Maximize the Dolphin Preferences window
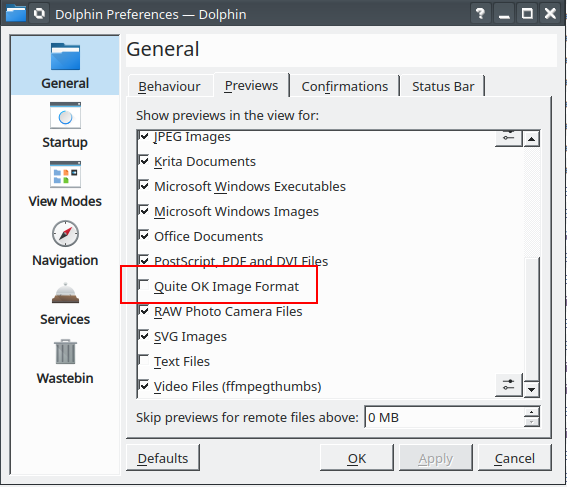Viewport: 567px width, 487px height. pos(527,14)
